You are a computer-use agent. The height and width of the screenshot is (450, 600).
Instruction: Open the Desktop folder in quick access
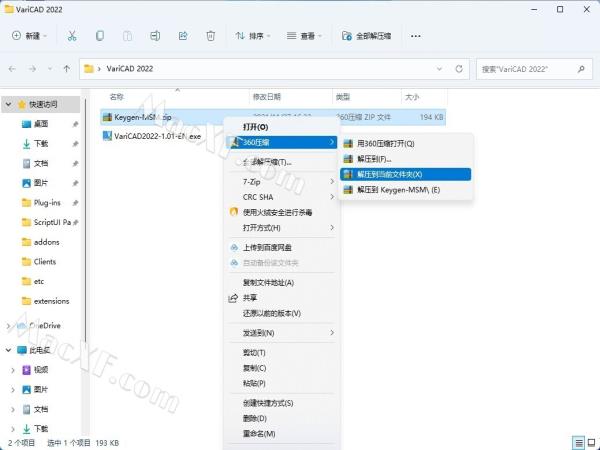click(41, 124)
